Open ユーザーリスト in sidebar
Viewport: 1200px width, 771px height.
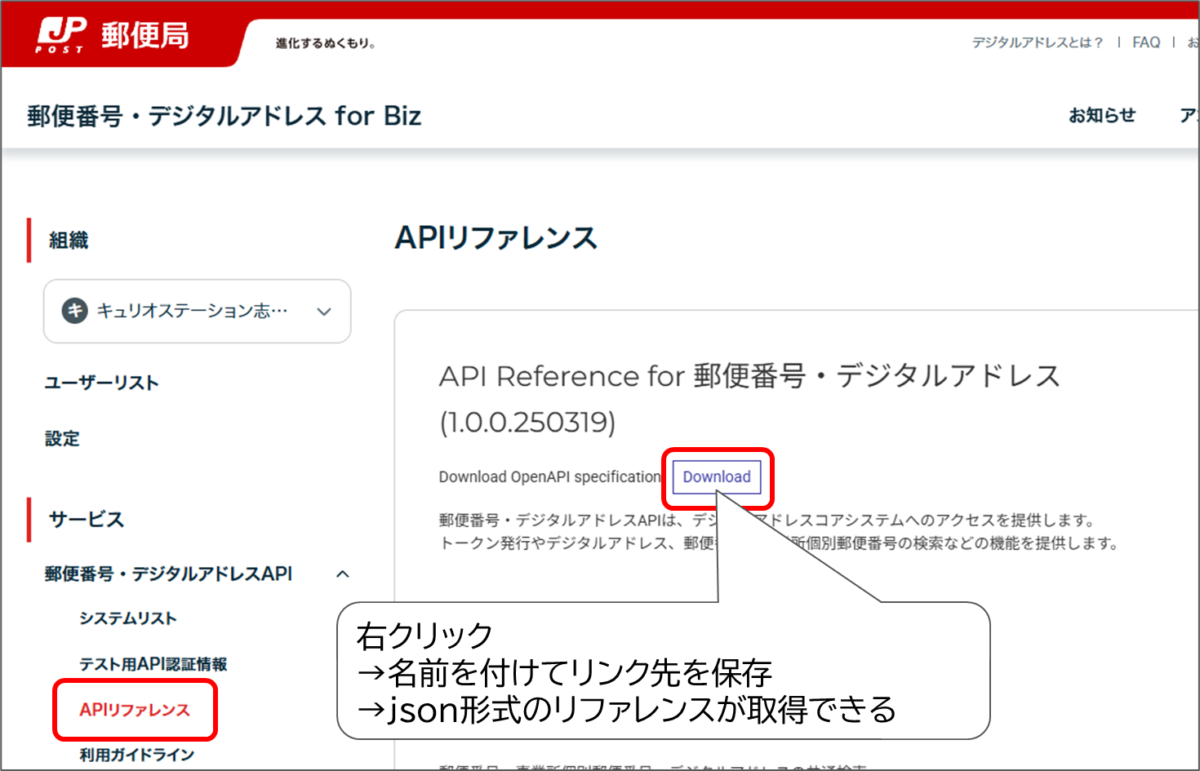[x=102, y=383]
